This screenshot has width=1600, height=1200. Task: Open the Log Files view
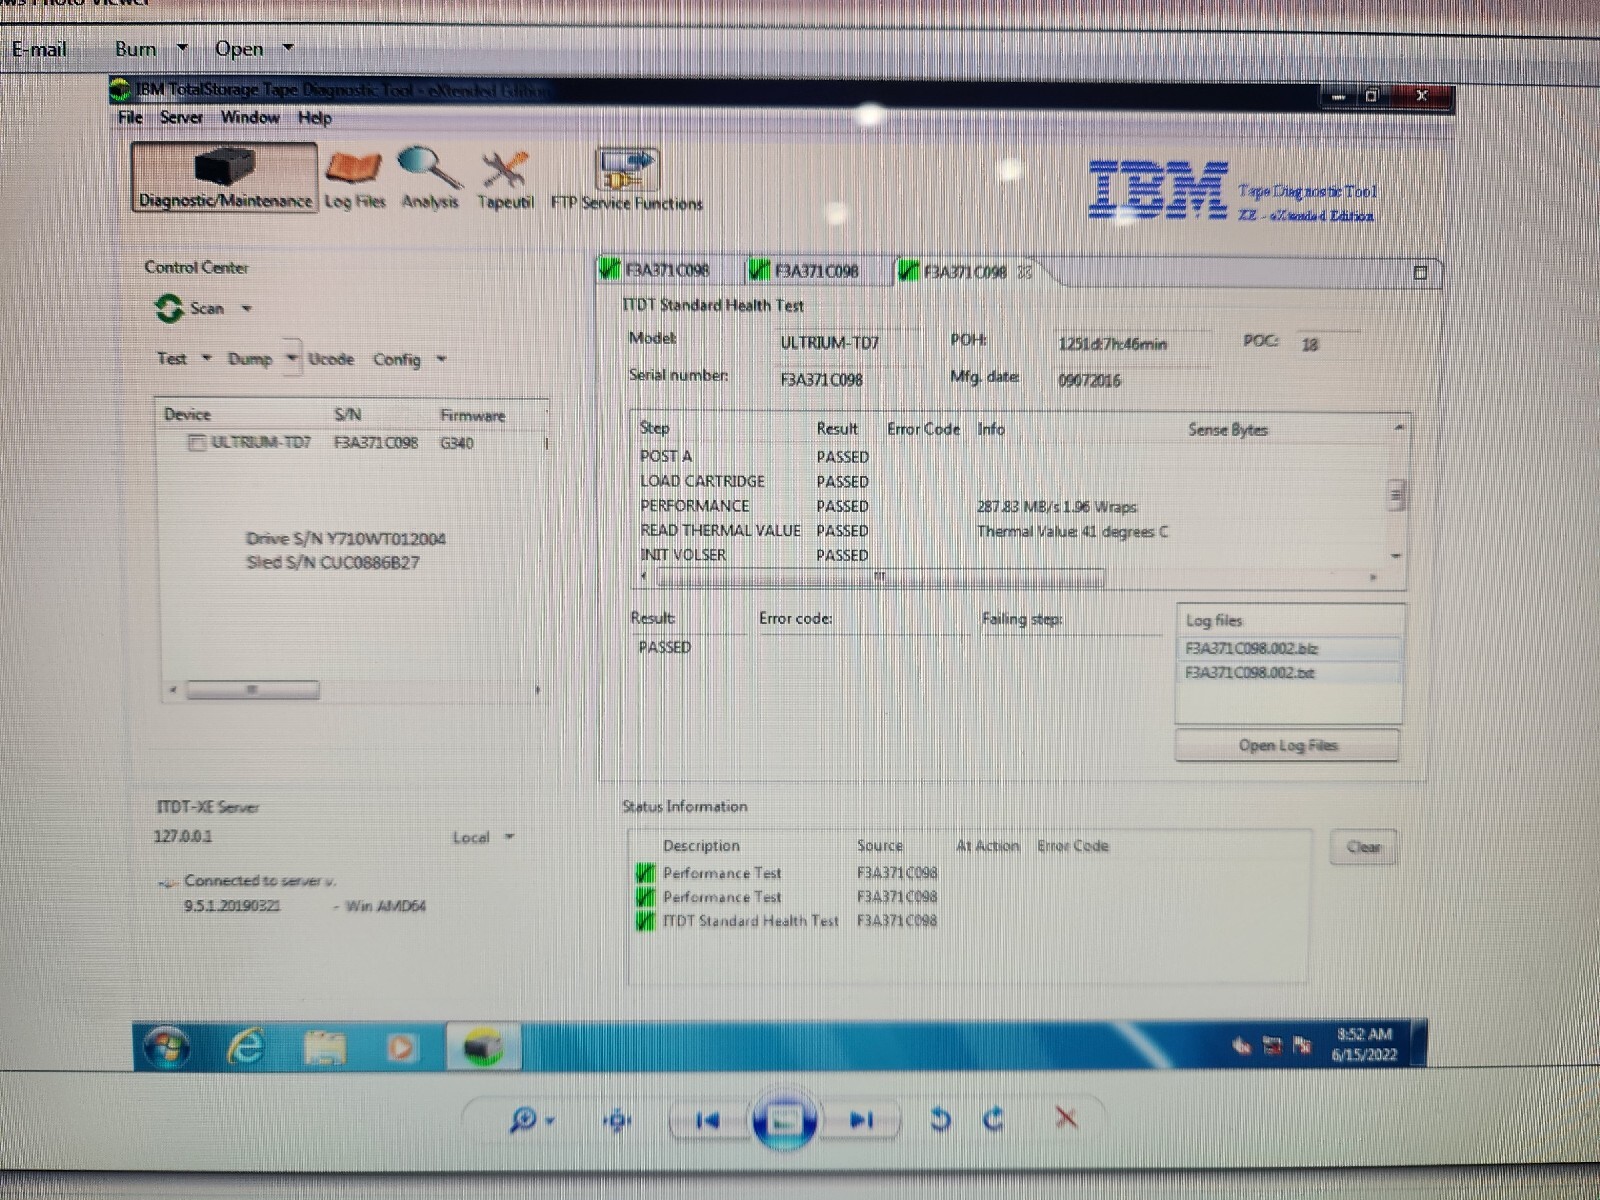(354, 180)
